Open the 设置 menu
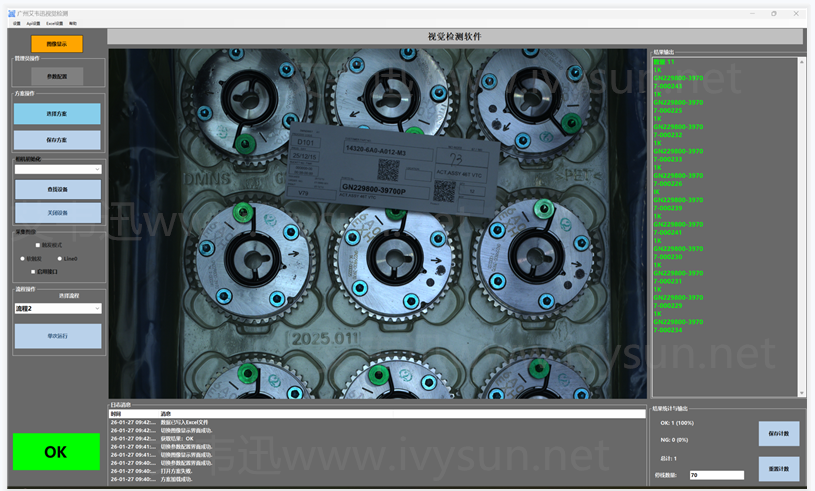The height and width of the screenshot is (491, 815). click(16, 23)
